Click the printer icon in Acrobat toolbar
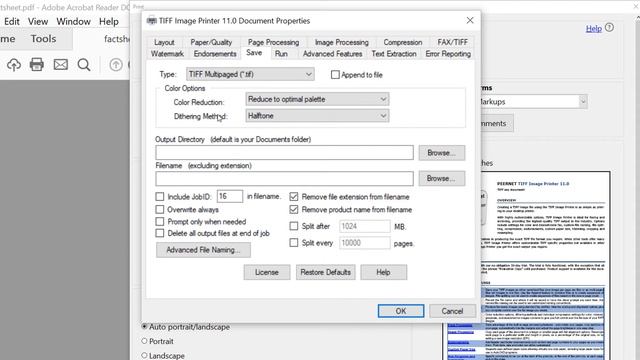The image size is (640, 360). 37,64
